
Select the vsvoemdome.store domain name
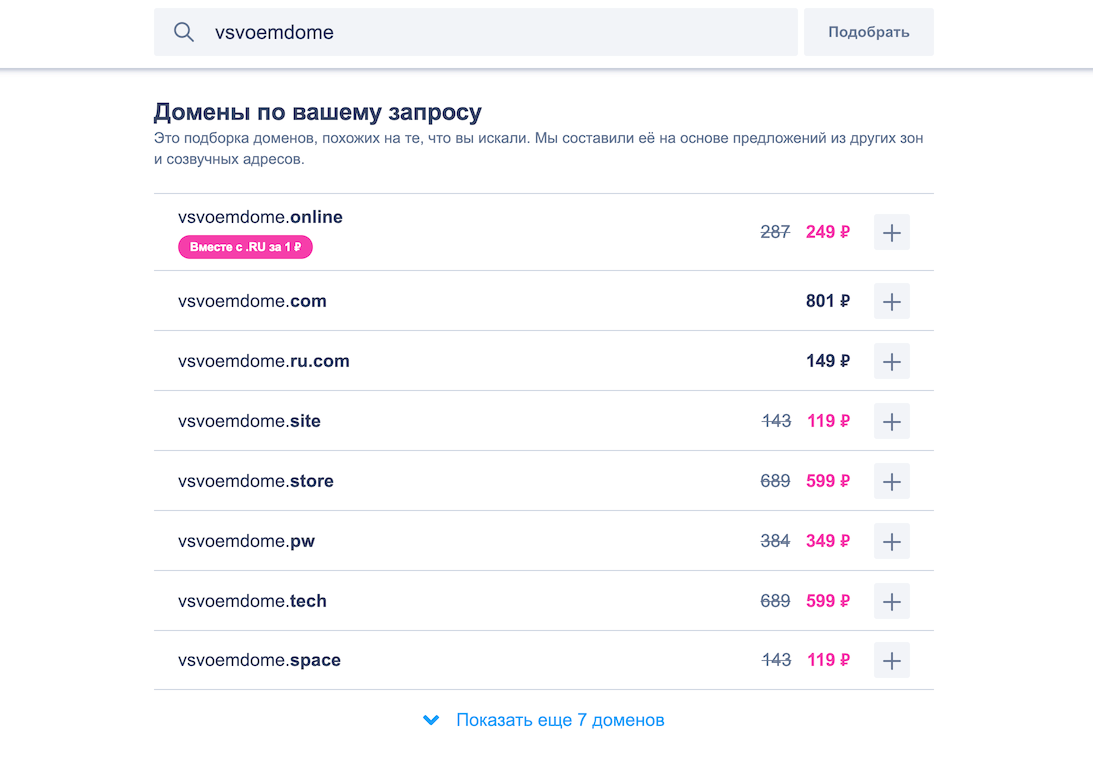point(255,481)
